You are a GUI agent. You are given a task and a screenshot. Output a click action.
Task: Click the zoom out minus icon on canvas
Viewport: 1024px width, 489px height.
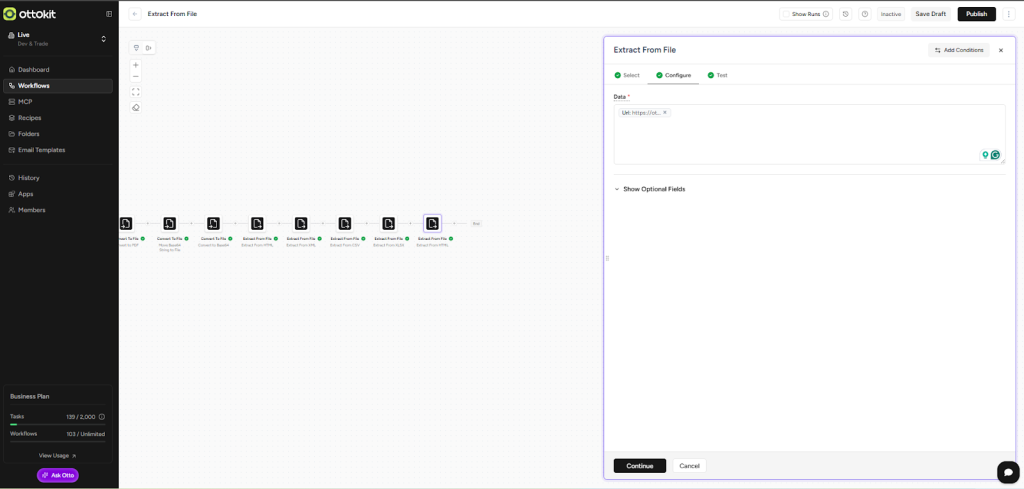pos(136,76)
